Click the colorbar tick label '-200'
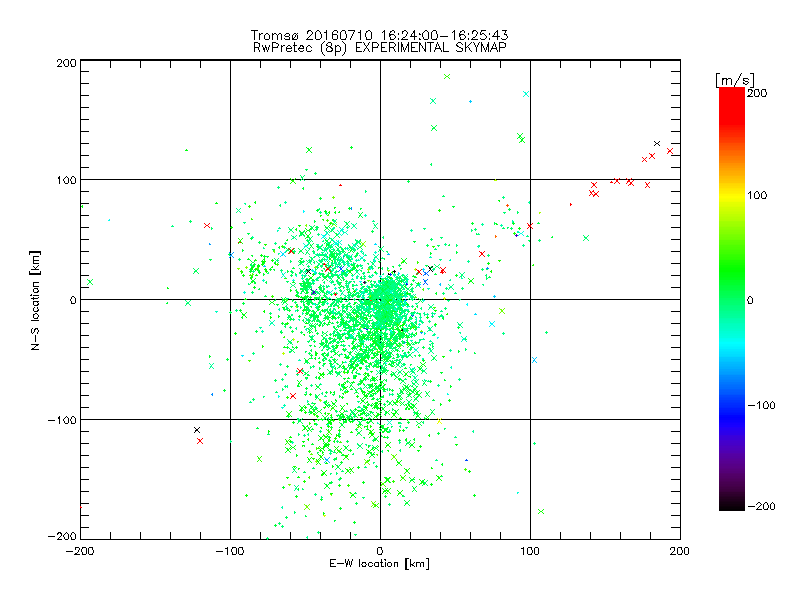The image size is (800, 600). pyautogui.click(x=762, y=506)
